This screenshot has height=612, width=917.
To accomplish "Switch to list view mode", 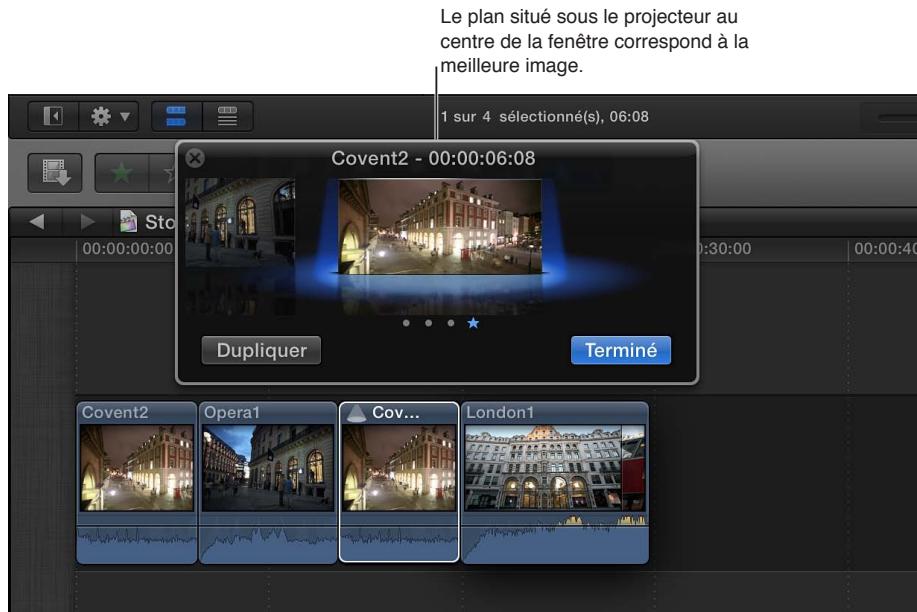I will [227, 116].
